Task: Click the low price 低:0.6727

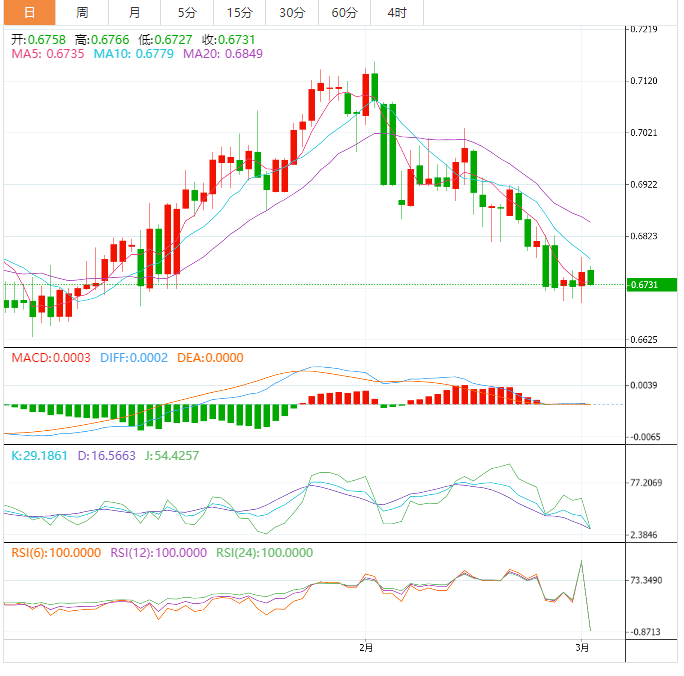Action: tap(165, 40)
